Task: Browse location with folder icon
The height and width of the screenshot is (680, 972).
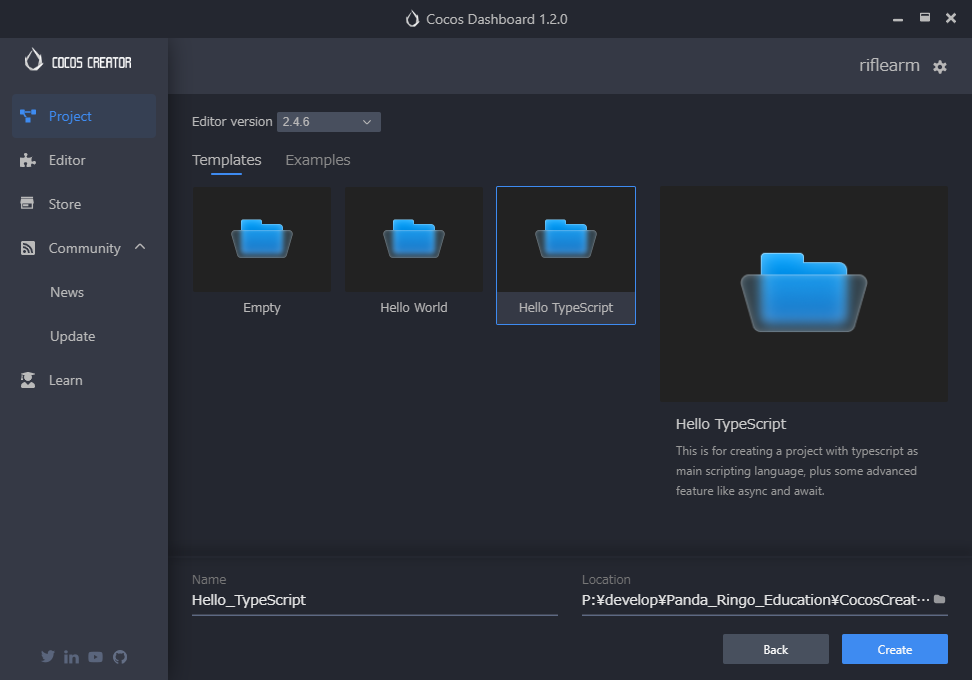Action: (x=940, y=599)
